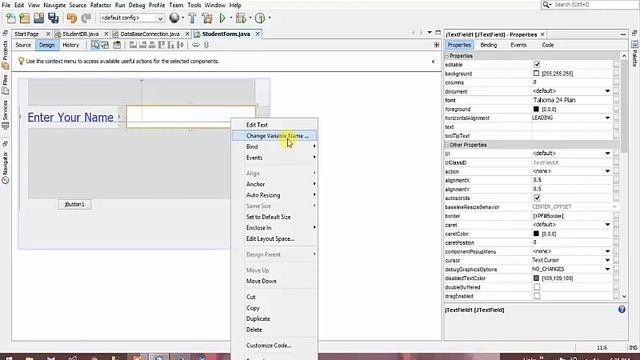The image size is (640, 360).
Task: Click the New File toolbar icon
Action: (11, 18)
